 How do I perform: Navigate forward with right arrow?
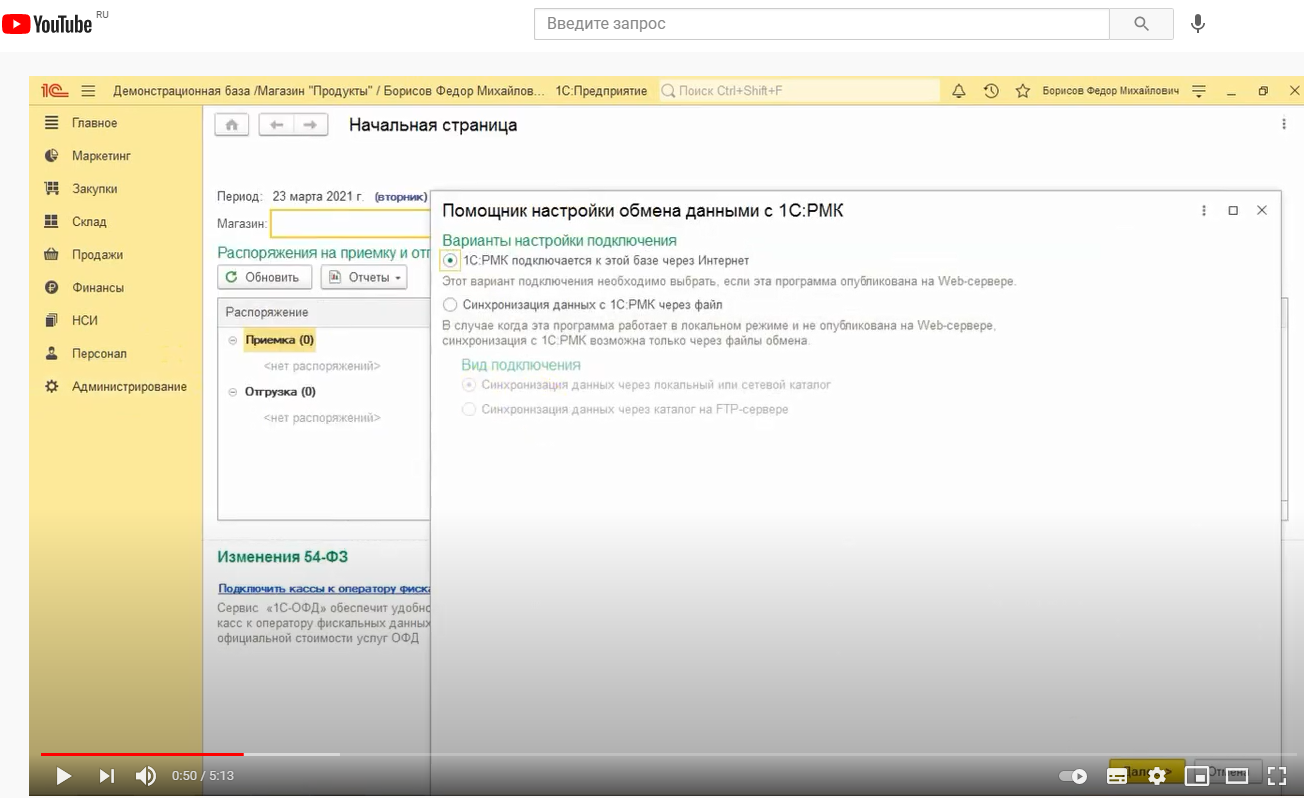[x=310, y=125]
